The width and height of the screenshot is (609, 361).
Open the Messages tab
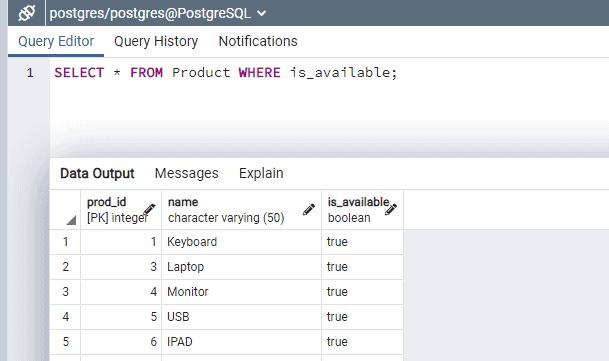(x=186, y=173)
